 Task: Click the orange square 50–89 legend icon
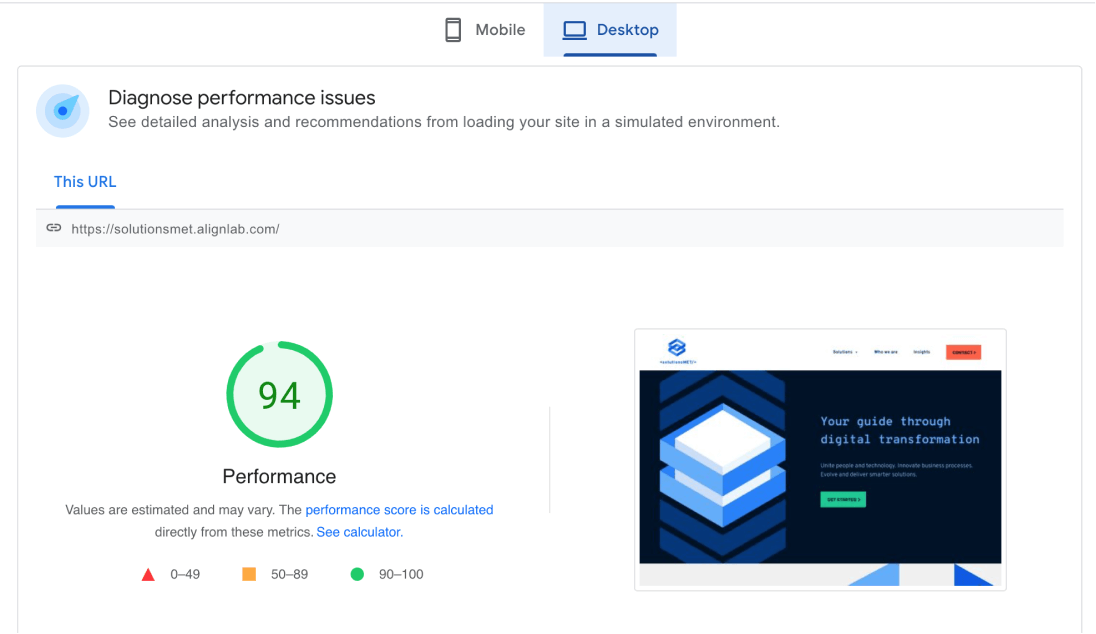click(249, 574)
